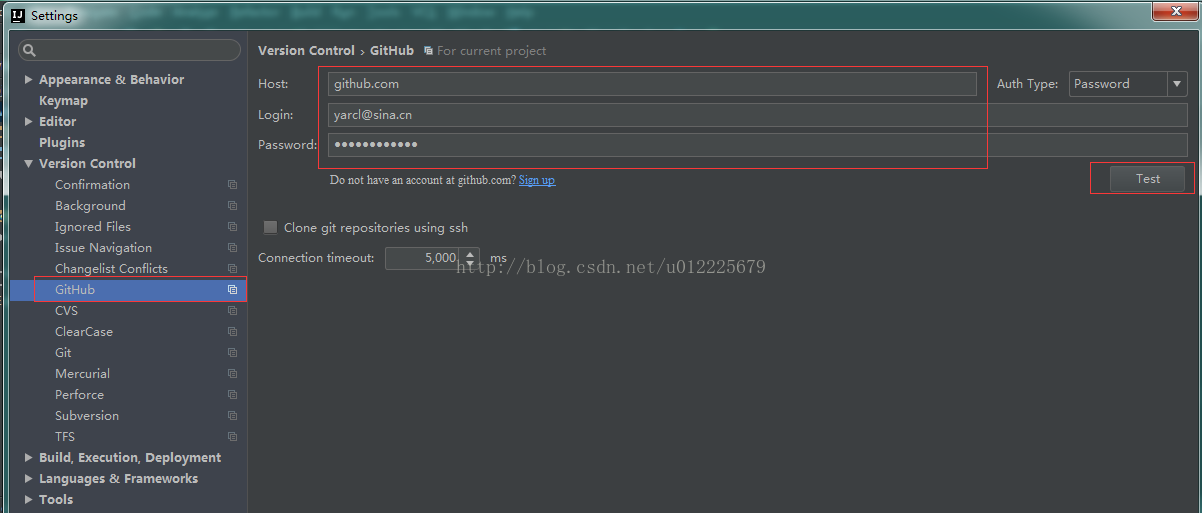Click the project-level icon beside ClearCase

232,332
